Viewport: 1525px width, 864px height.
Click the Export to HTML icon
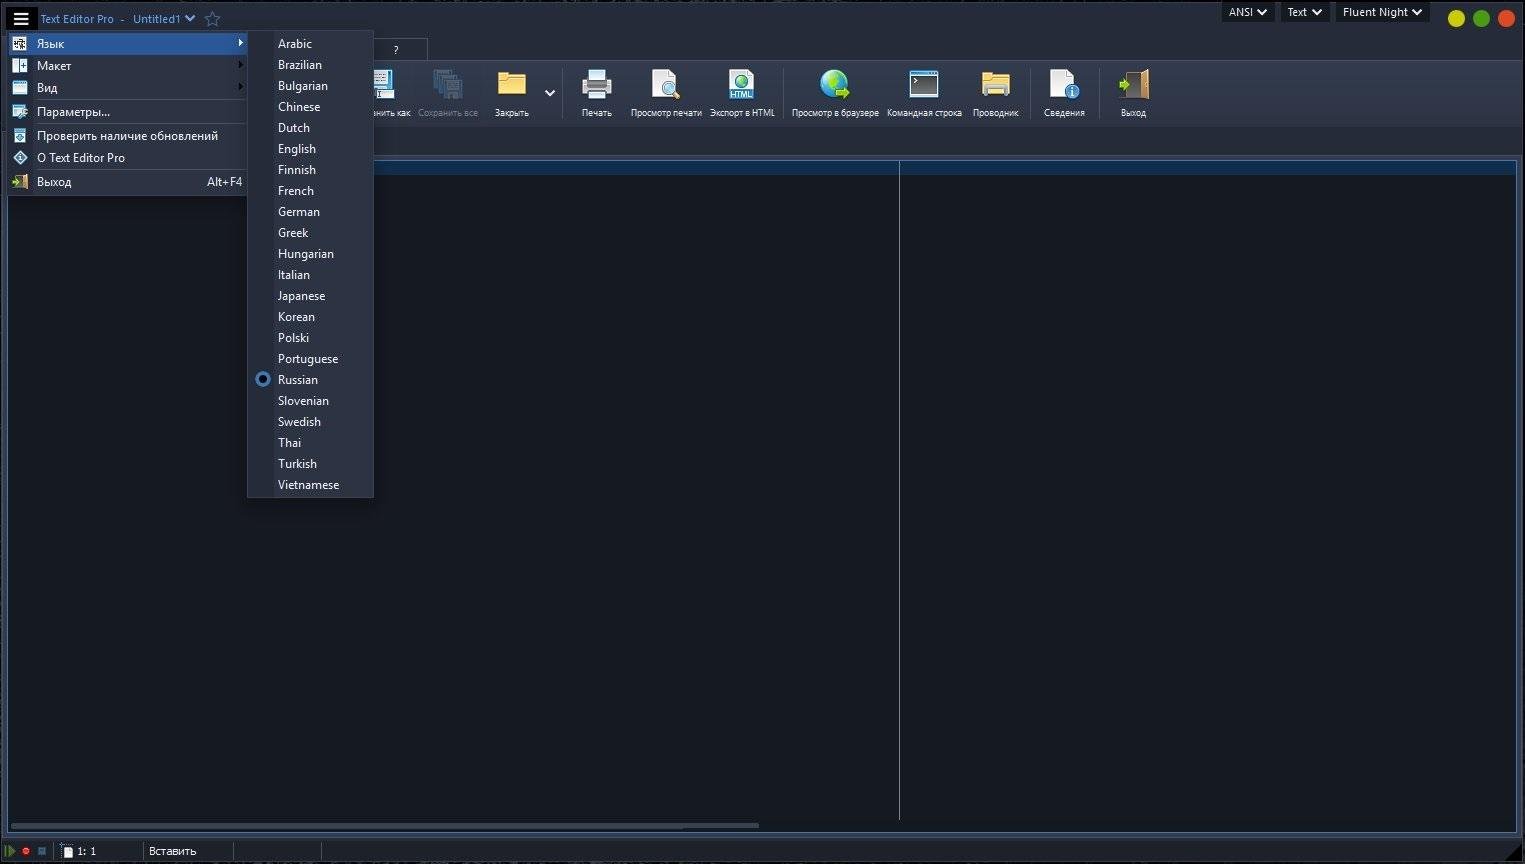tap(741, 86)
